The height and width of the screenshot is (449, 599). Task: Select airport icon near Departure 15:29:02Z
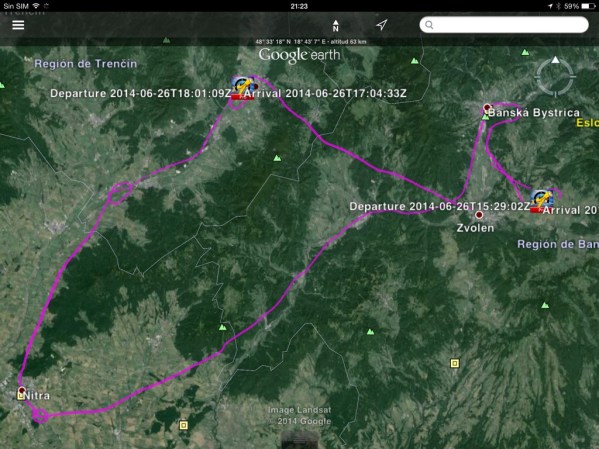point(542,201)
